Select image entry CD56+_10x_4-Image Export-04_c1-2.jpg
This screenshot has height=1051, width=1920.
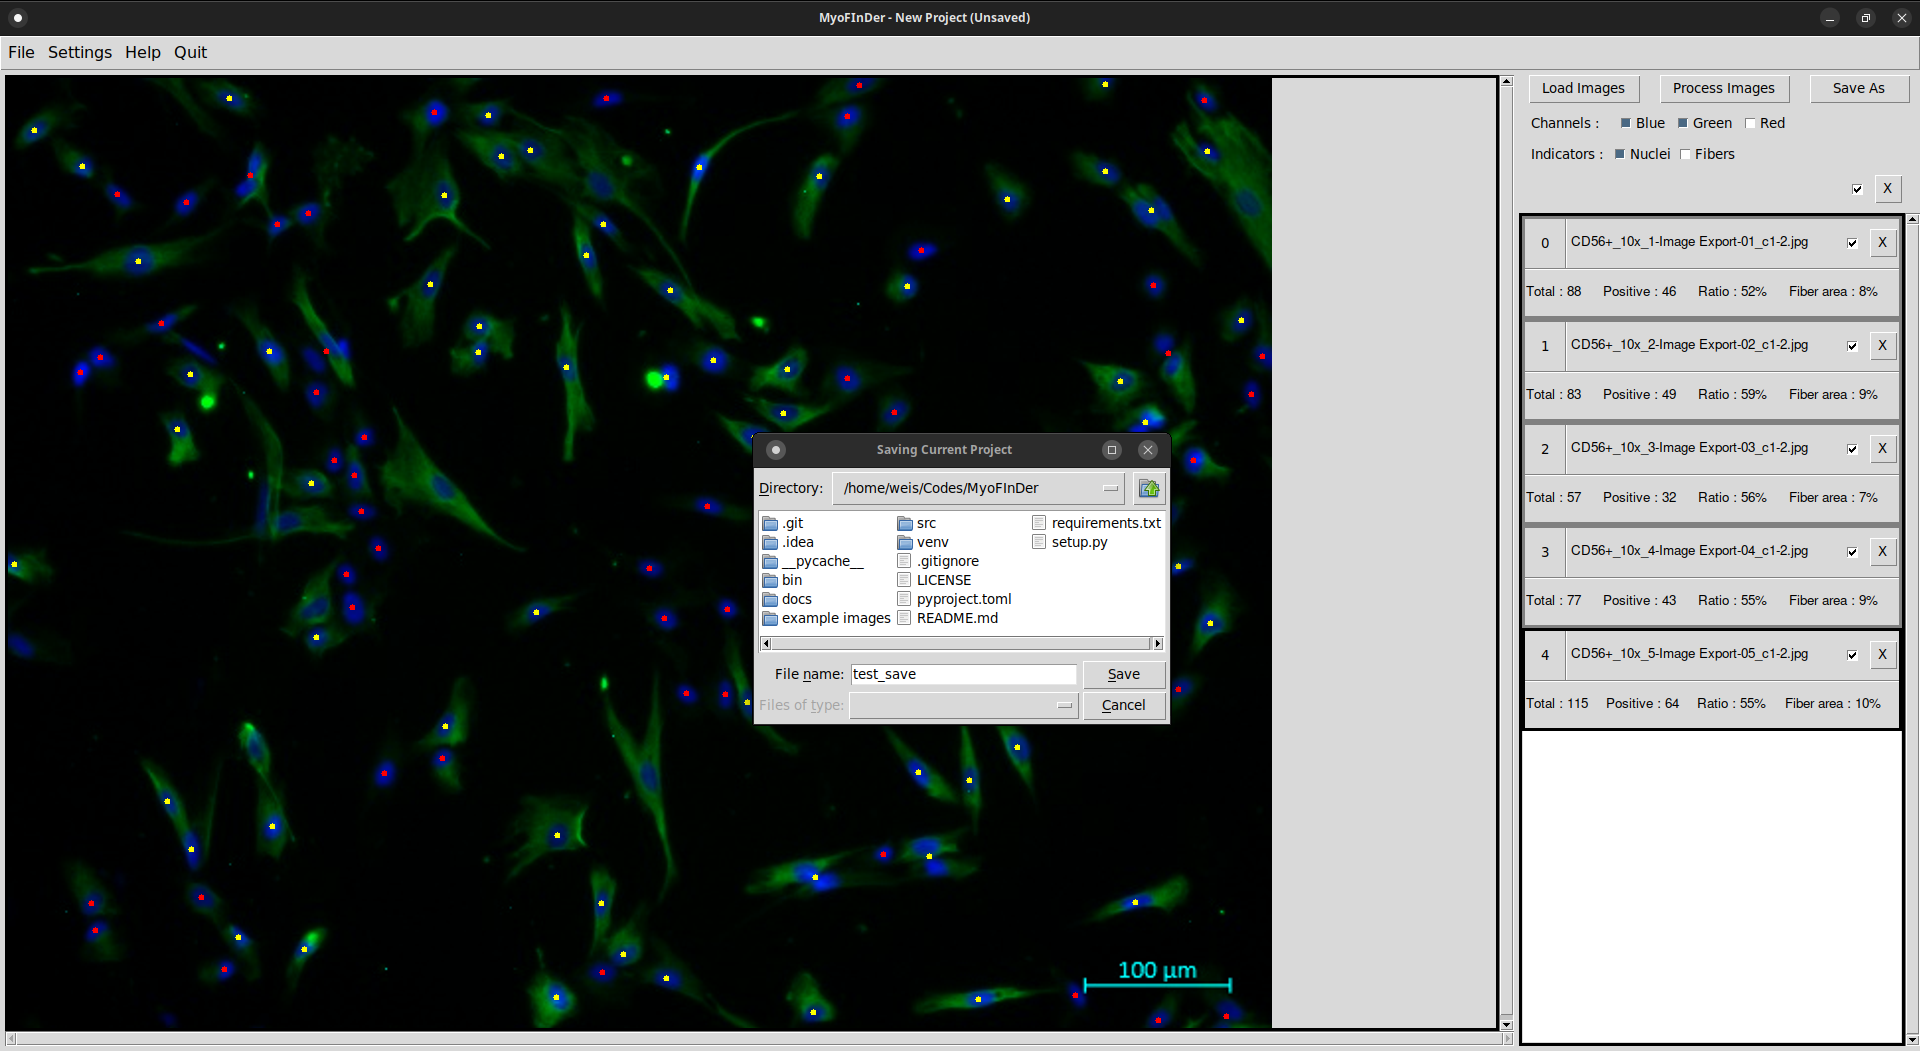1689,551
